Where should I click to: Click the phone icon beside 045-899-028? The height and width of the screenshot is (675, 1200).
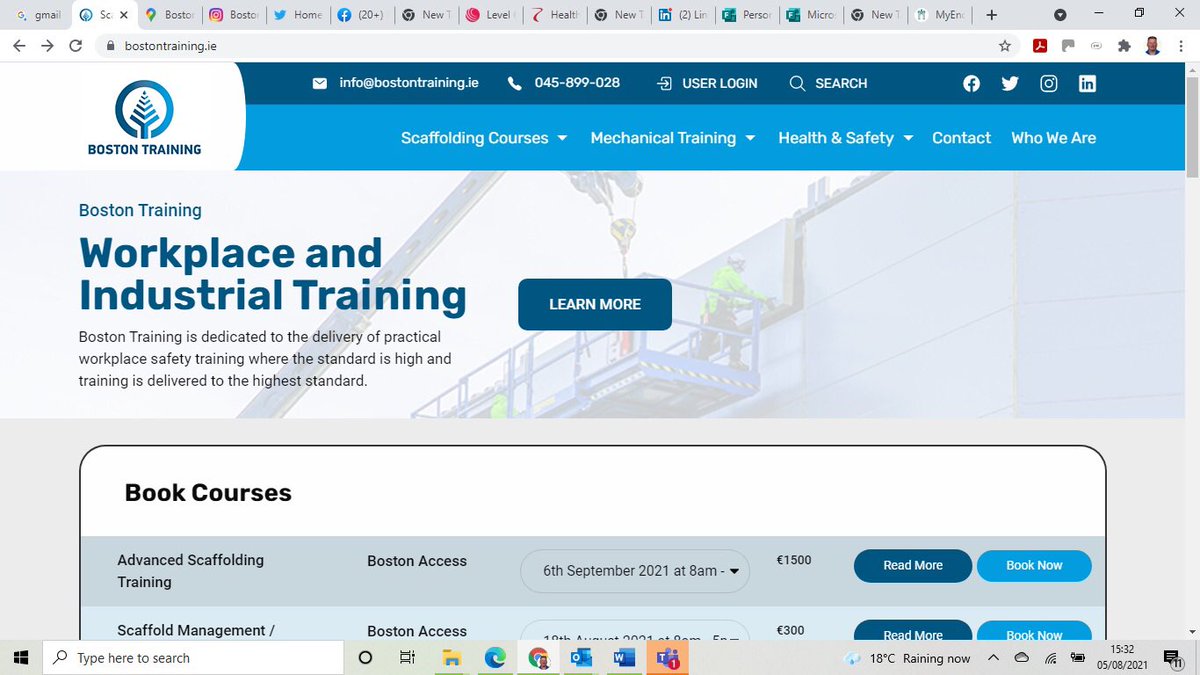tap(515, 84)
